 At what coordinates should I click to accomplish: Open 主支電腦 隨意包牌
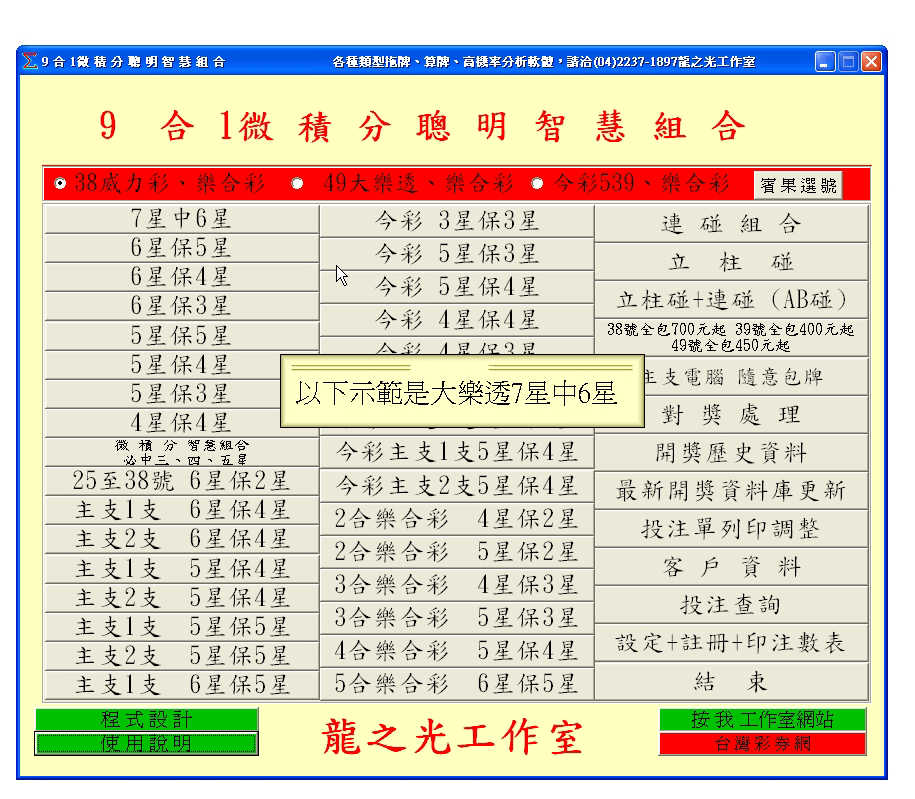pos(756,376)
